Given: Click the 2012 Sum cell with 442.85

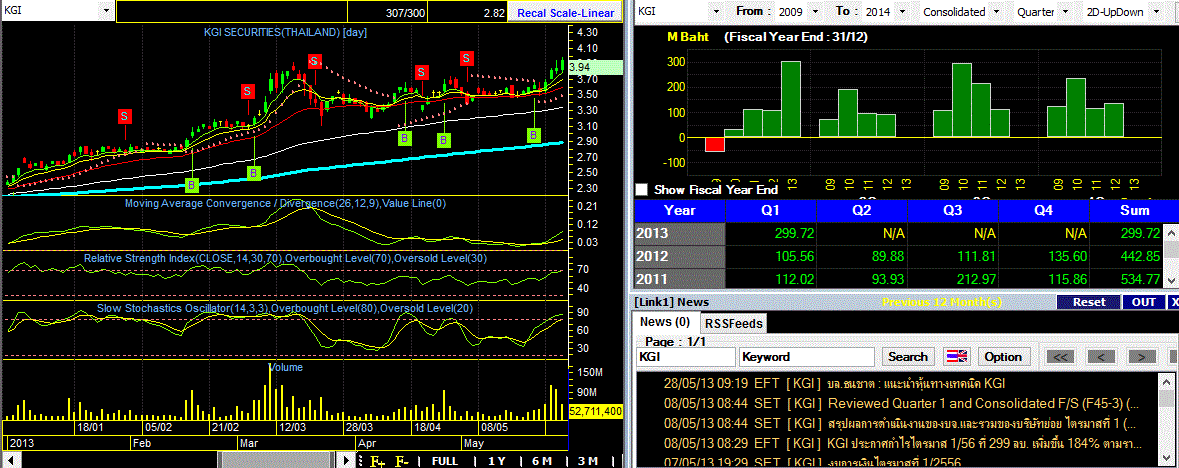Looking at the screenshot, I should pos(1126,257).
